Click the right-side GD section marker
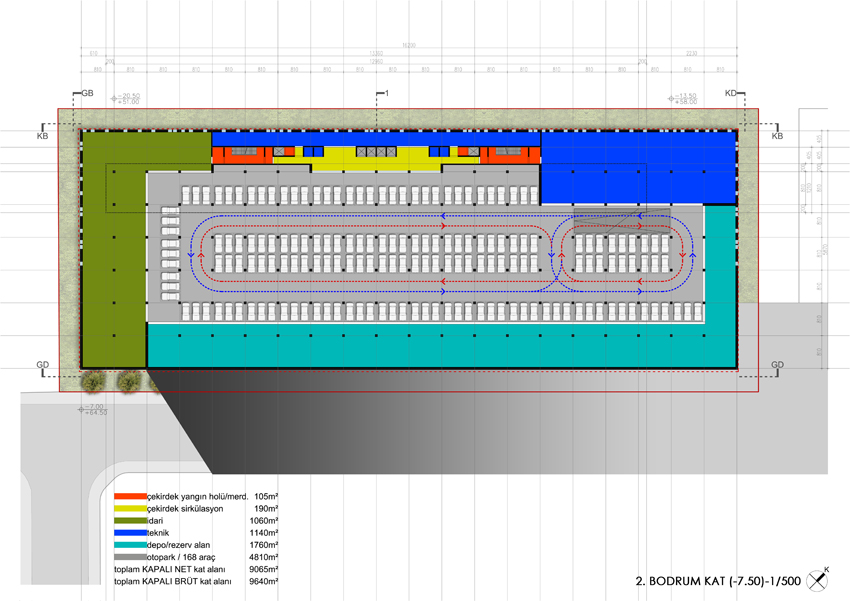This screenshot has width=850, height=601. point(777,365)
